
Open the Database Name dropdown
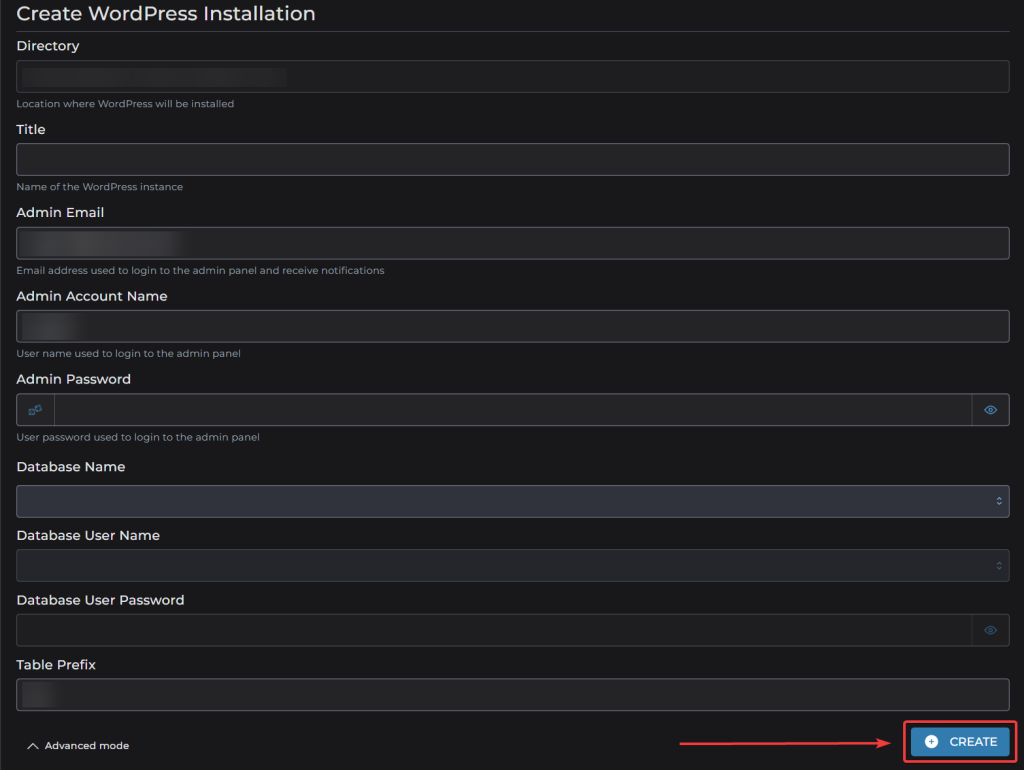[x=513, y=501]
